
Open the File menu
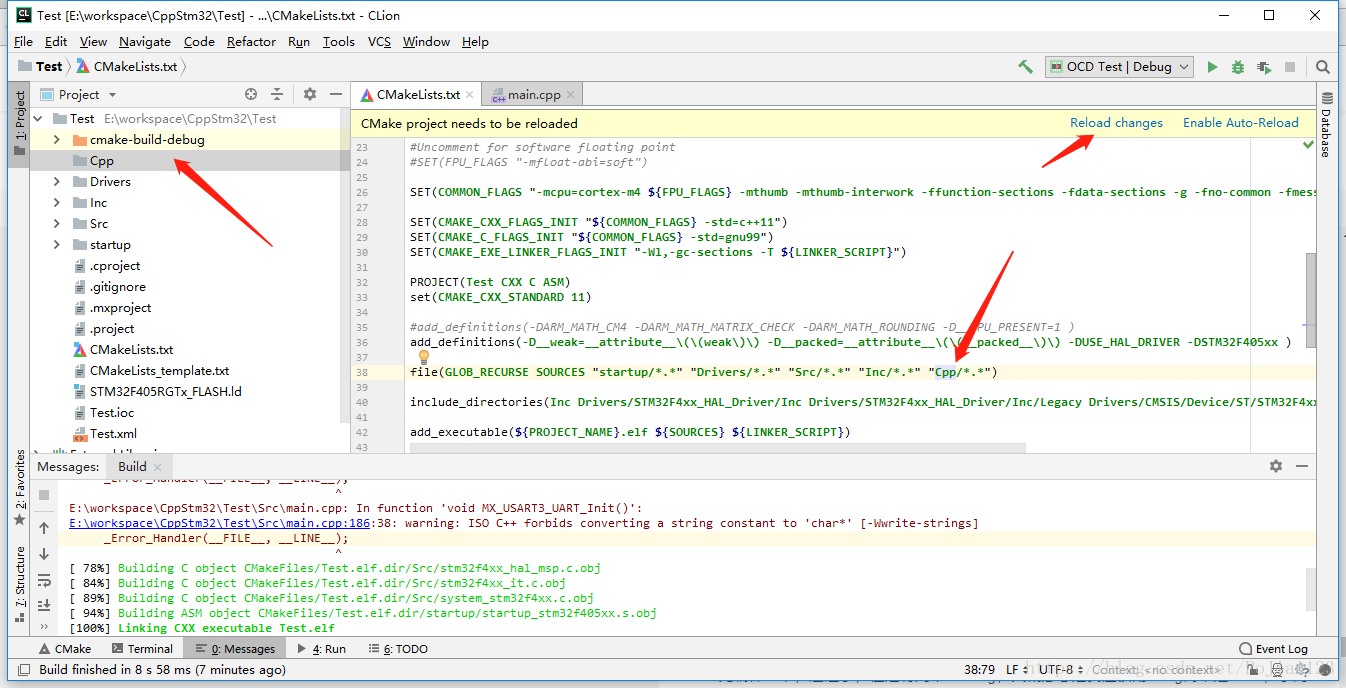(x=23, y=41)
